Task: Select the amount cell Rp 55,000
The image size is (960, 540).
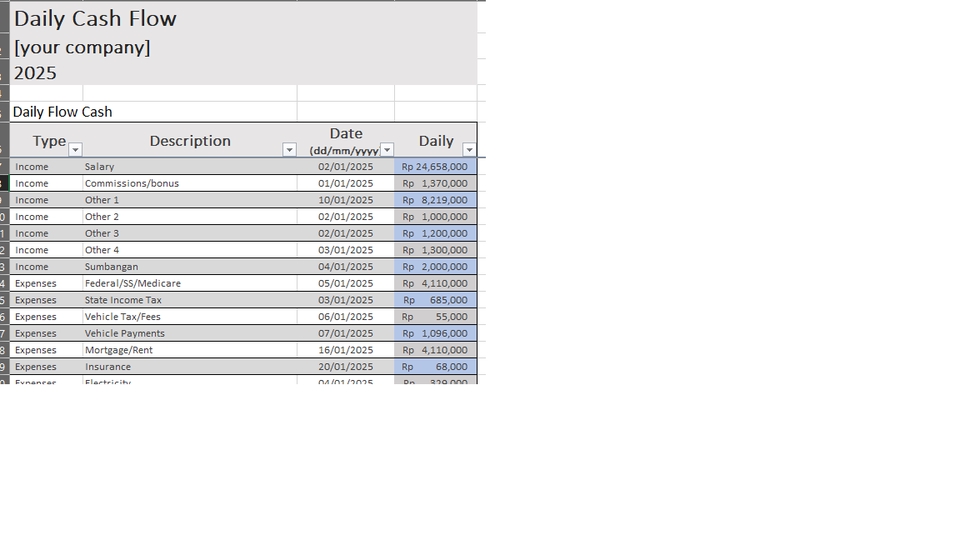Action: (x=435, y=317)
